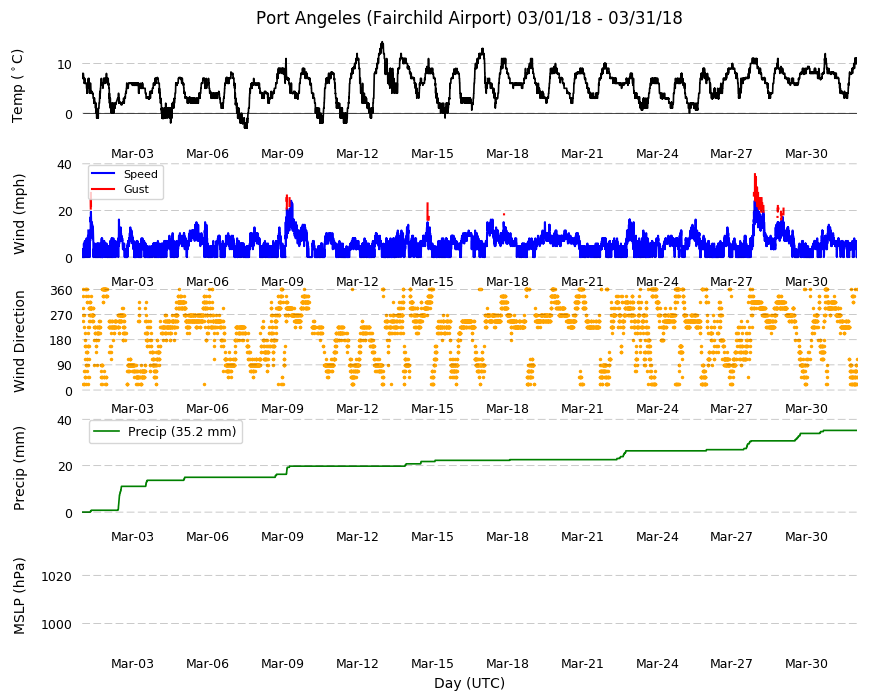Image resolution: width=870 pixels, height=700 pixels.
Task: Click the Temp (°C) axis label
Action: coord(18,85)
